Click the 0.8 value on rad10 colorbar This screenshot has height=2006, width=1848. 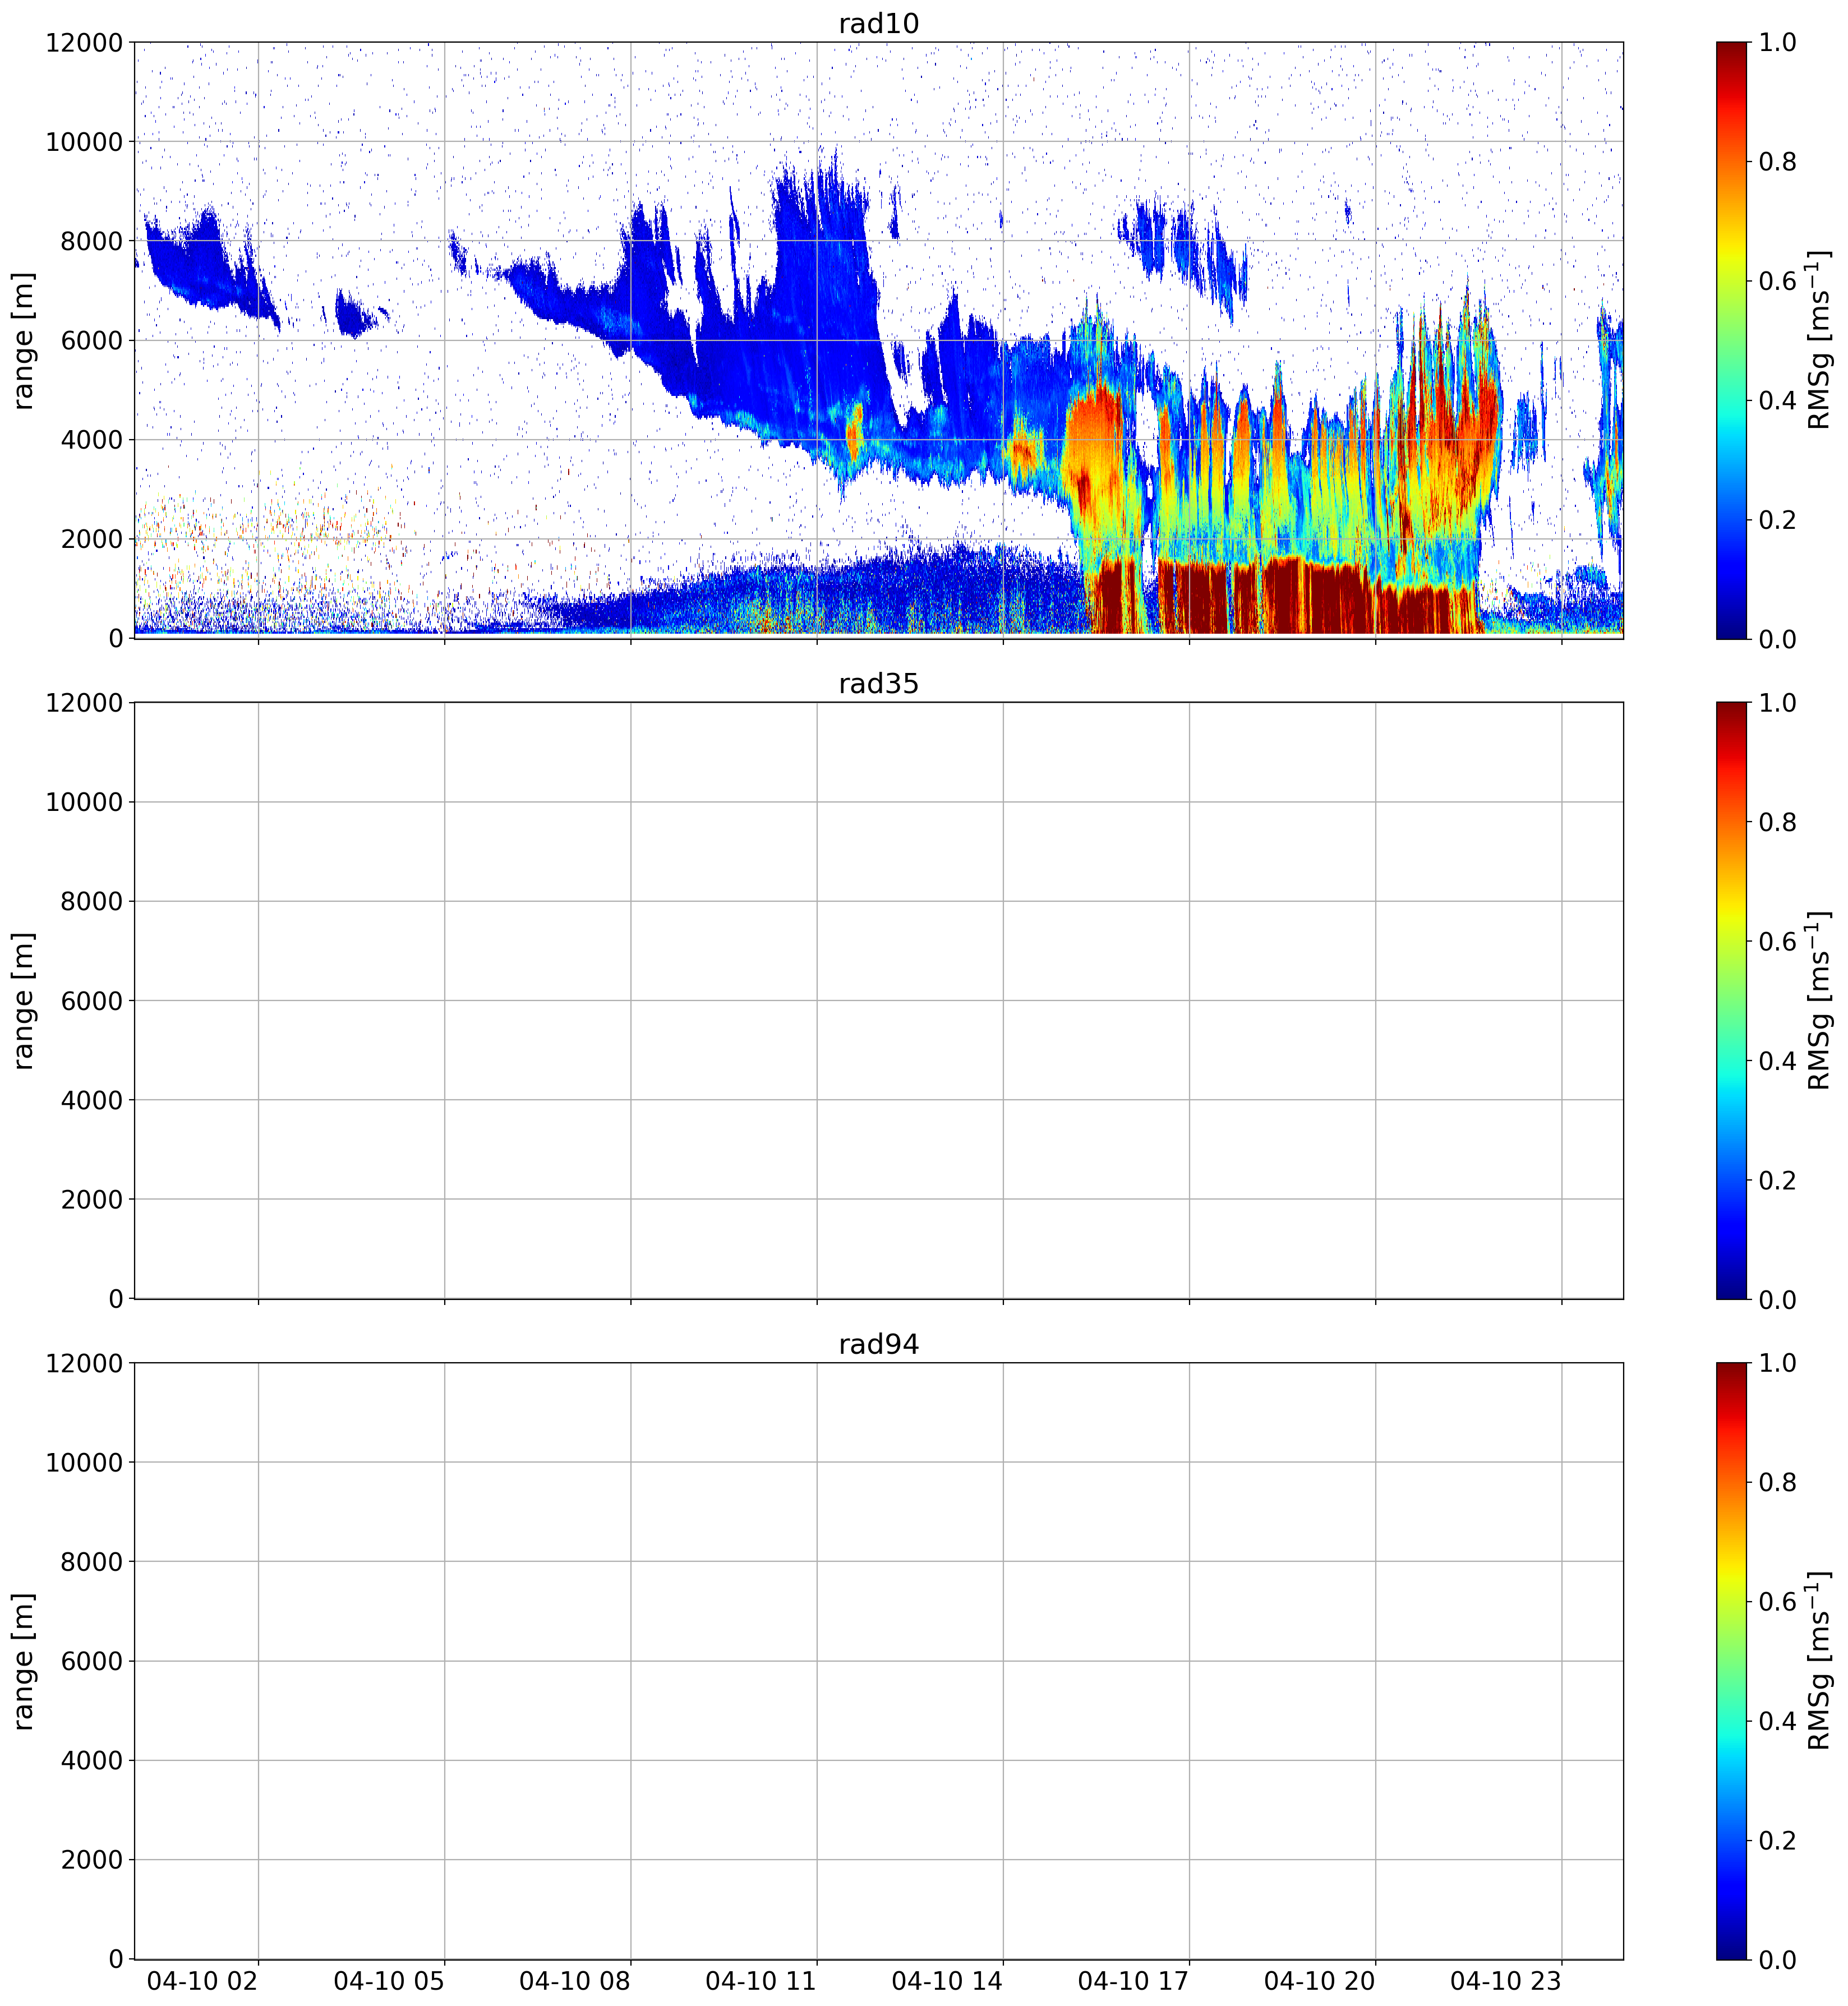(x=1778, y=161)
